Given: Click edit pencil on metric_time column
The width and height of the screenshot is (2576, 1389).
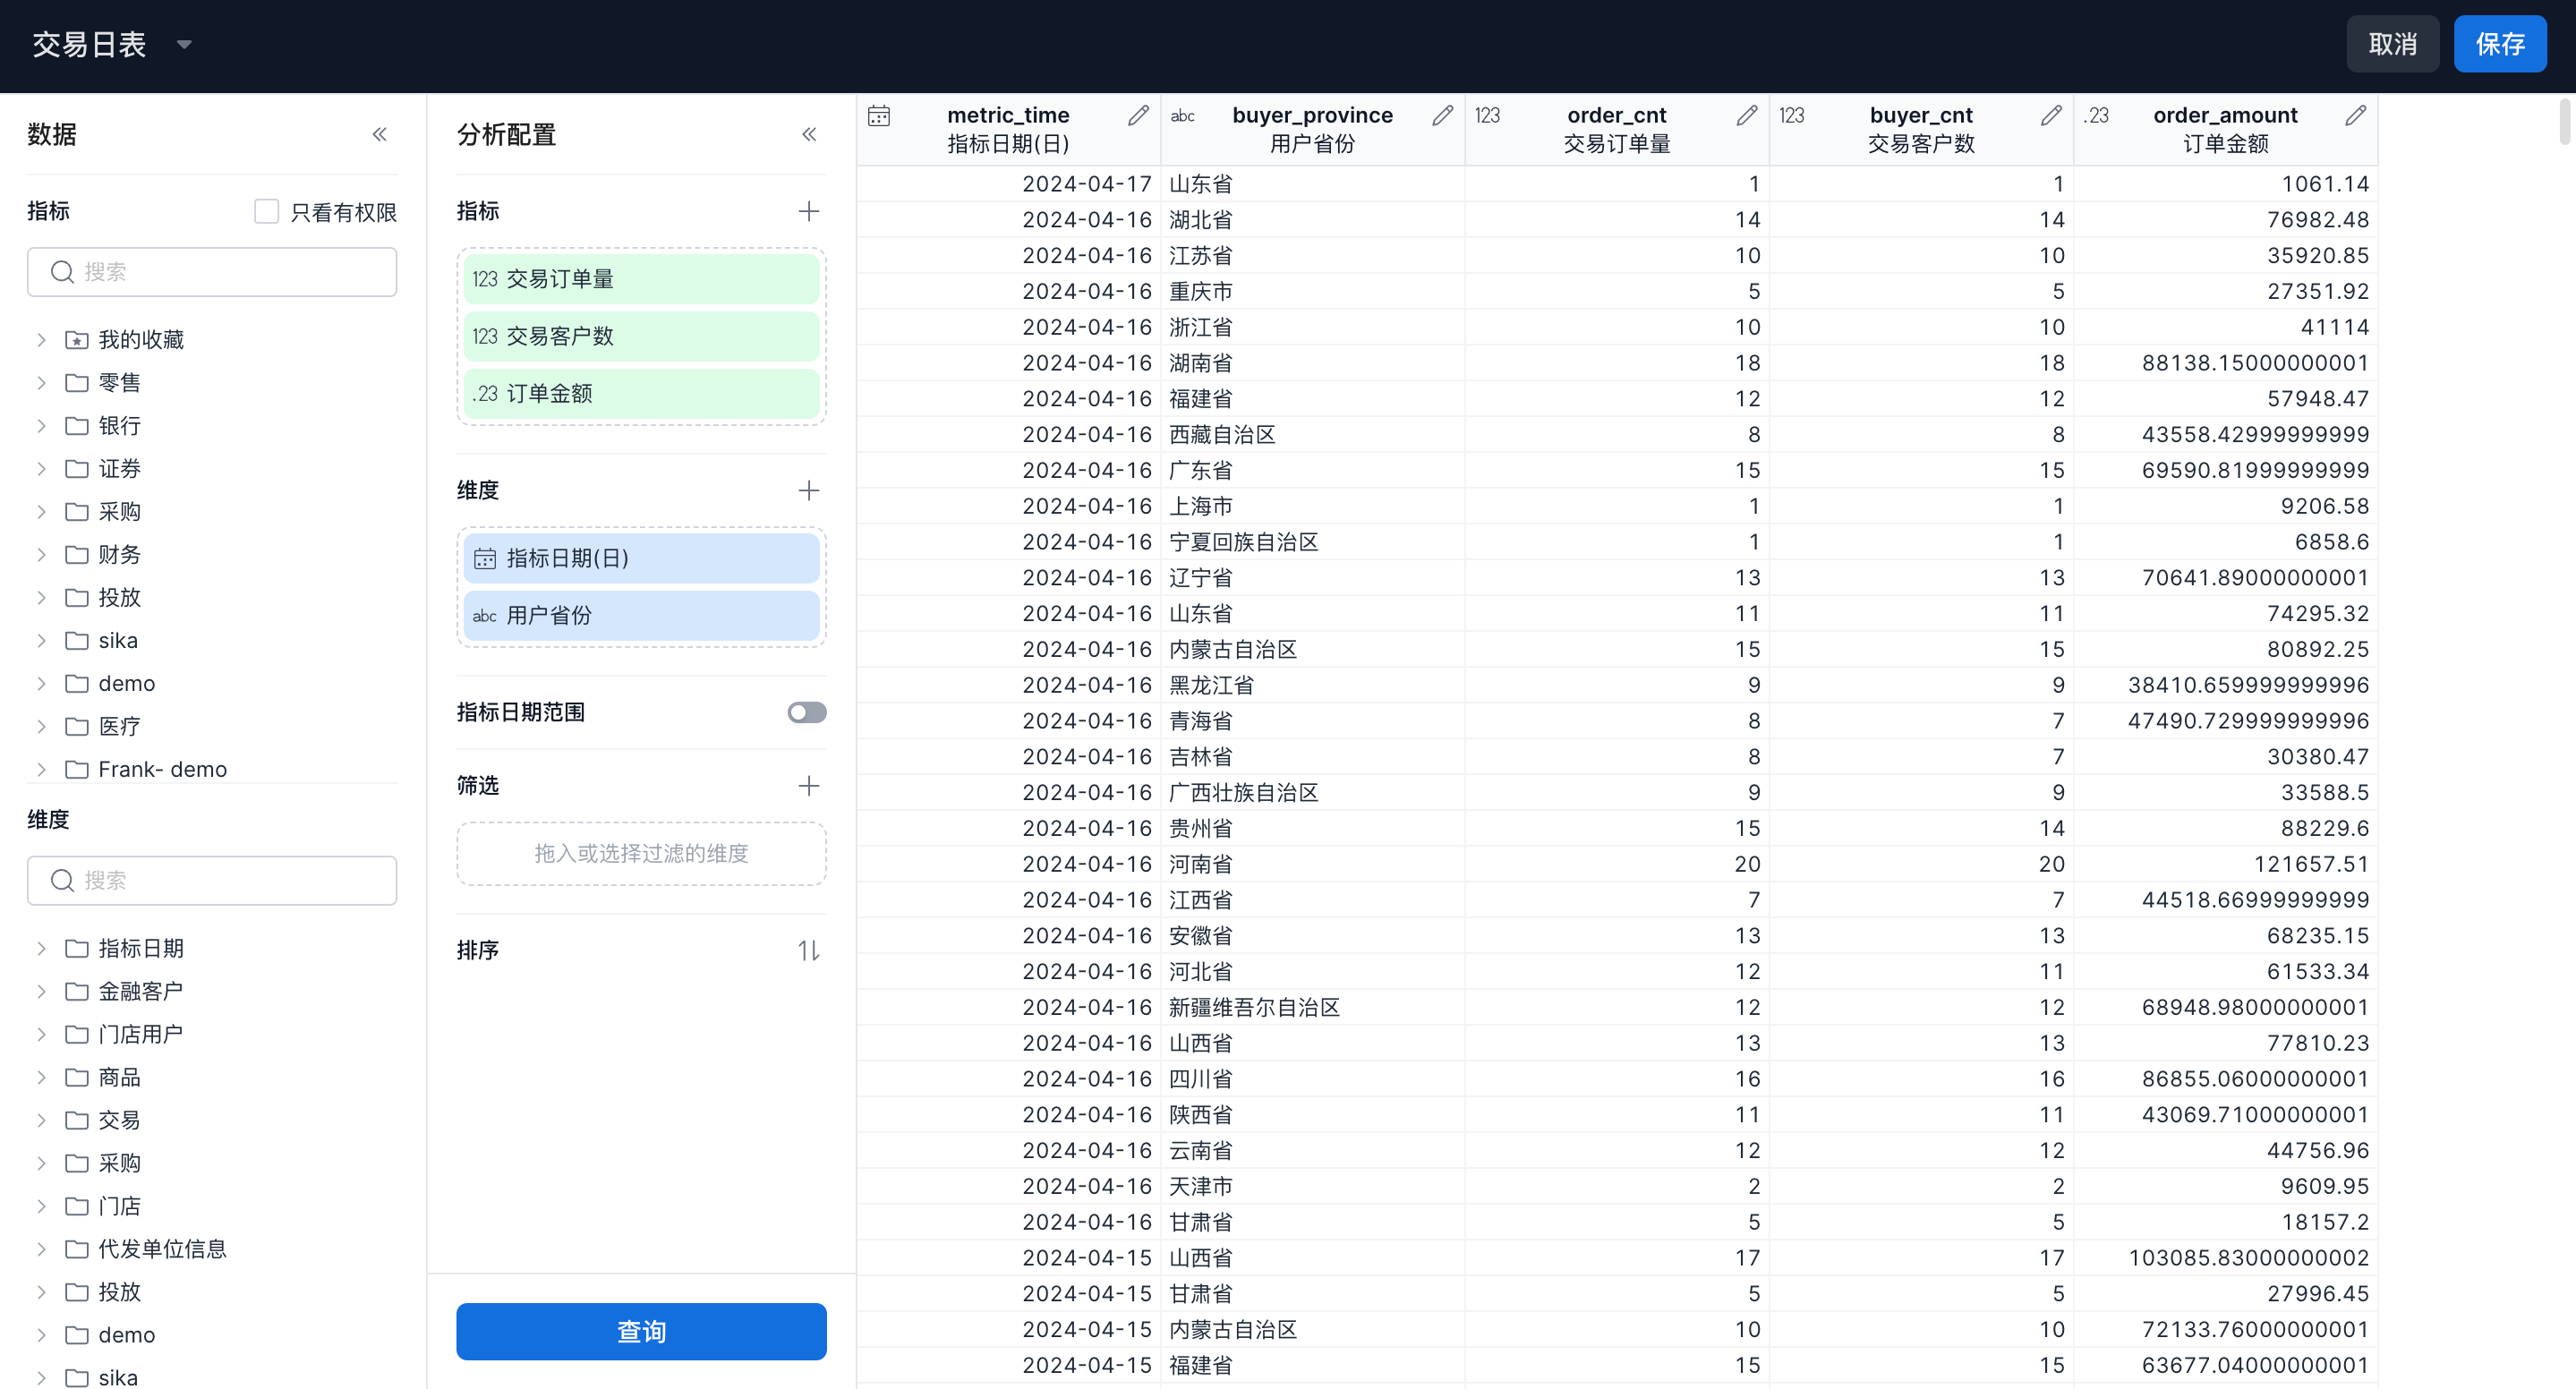Looking at the screenshot, I should [1138, 115].
